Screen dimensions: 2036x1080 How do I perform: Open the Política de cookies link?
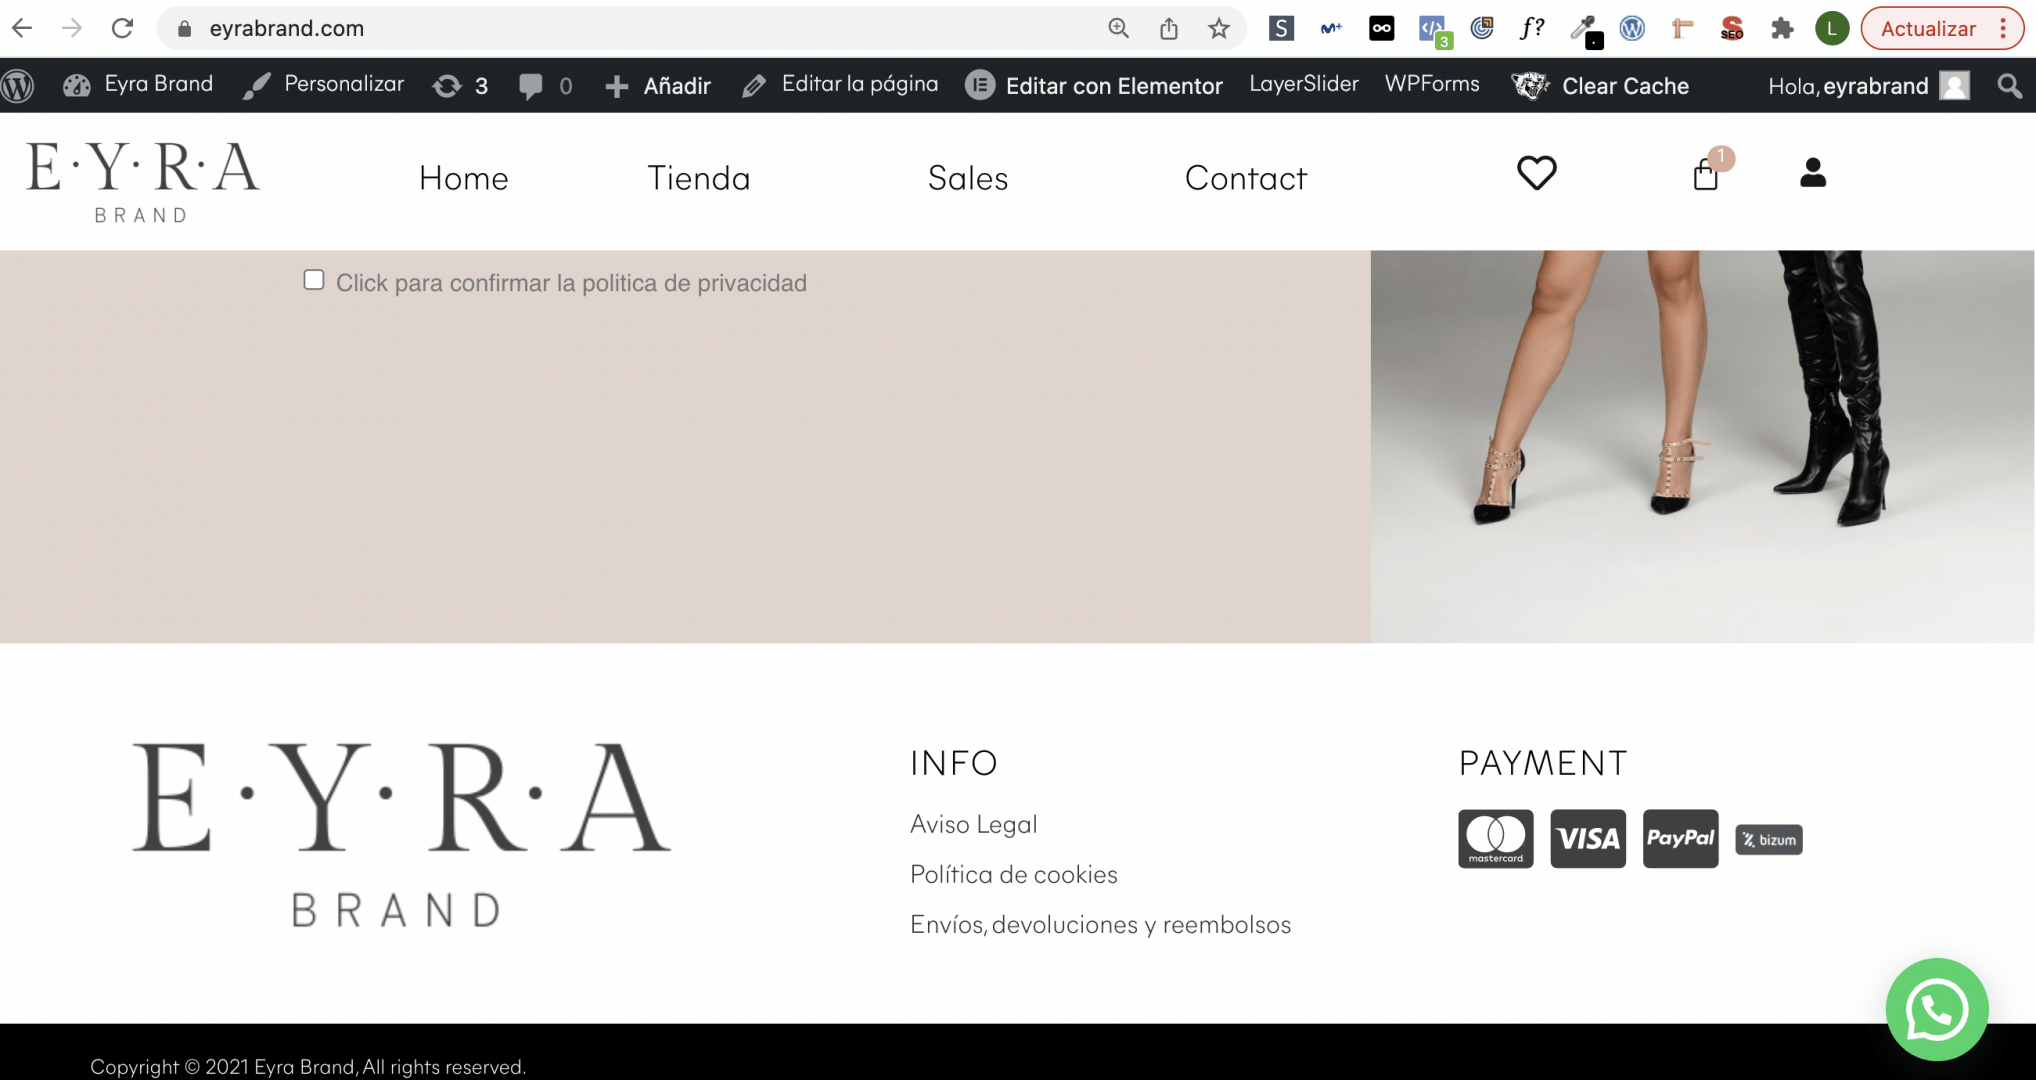1013,874
